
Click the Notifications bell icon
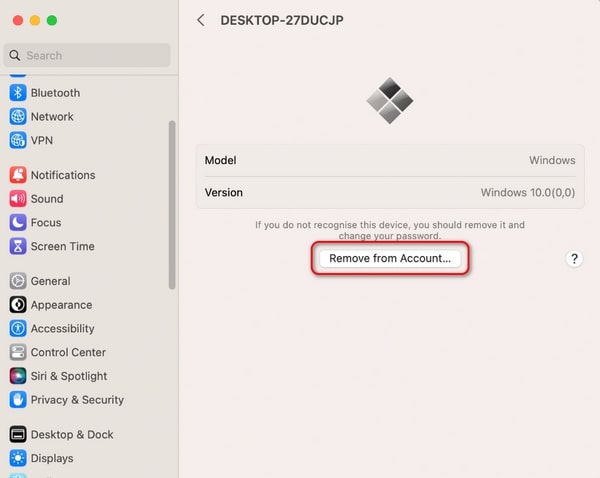(18, 175)
